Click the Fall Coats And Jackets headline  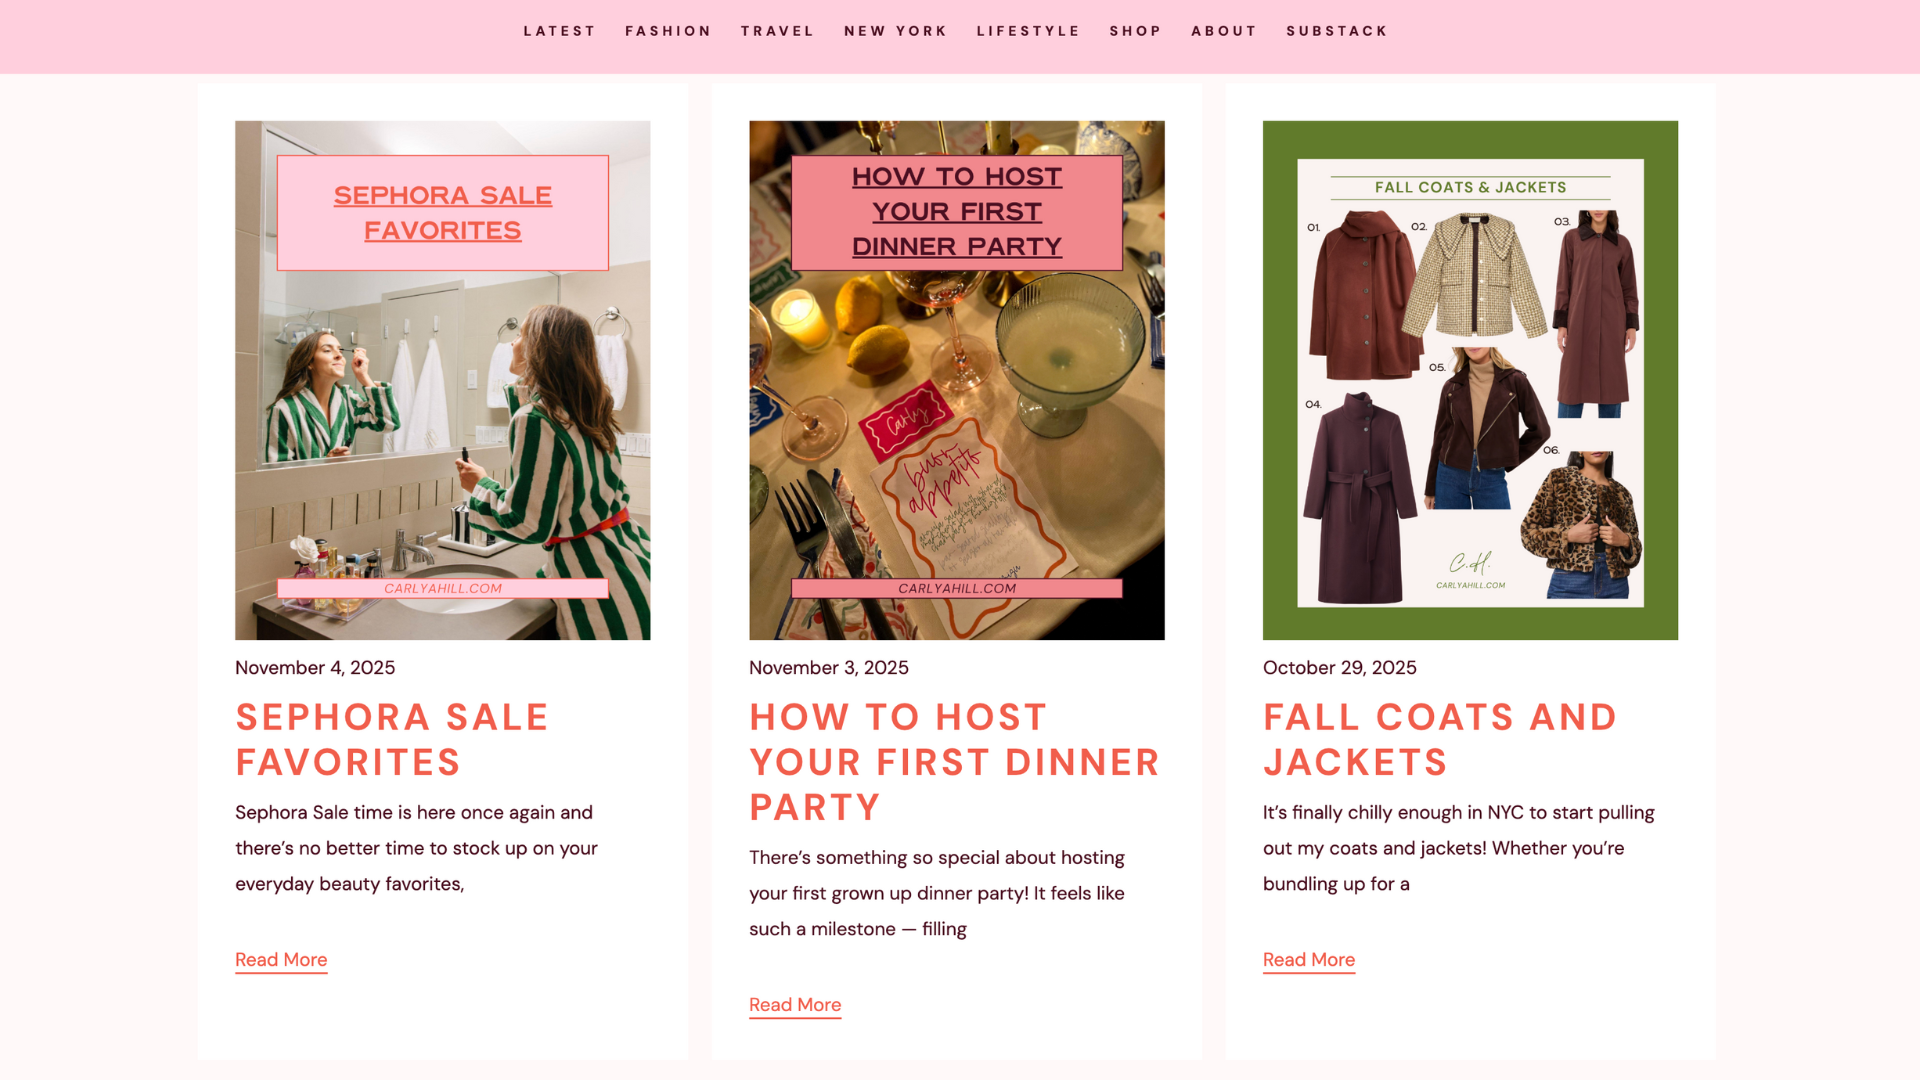pos(1440,740)
